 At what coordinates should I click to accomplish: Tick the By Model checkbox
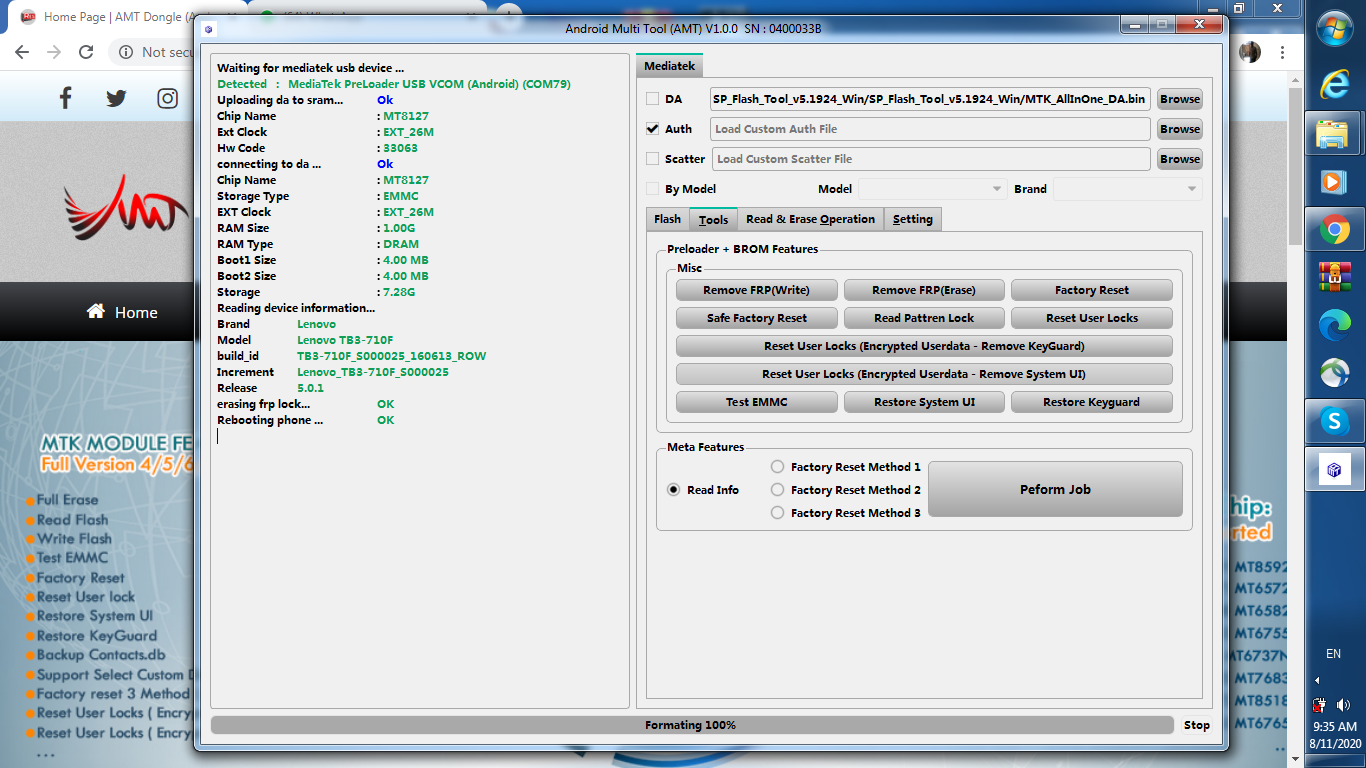pyautogui.click(x=652, y=189)
